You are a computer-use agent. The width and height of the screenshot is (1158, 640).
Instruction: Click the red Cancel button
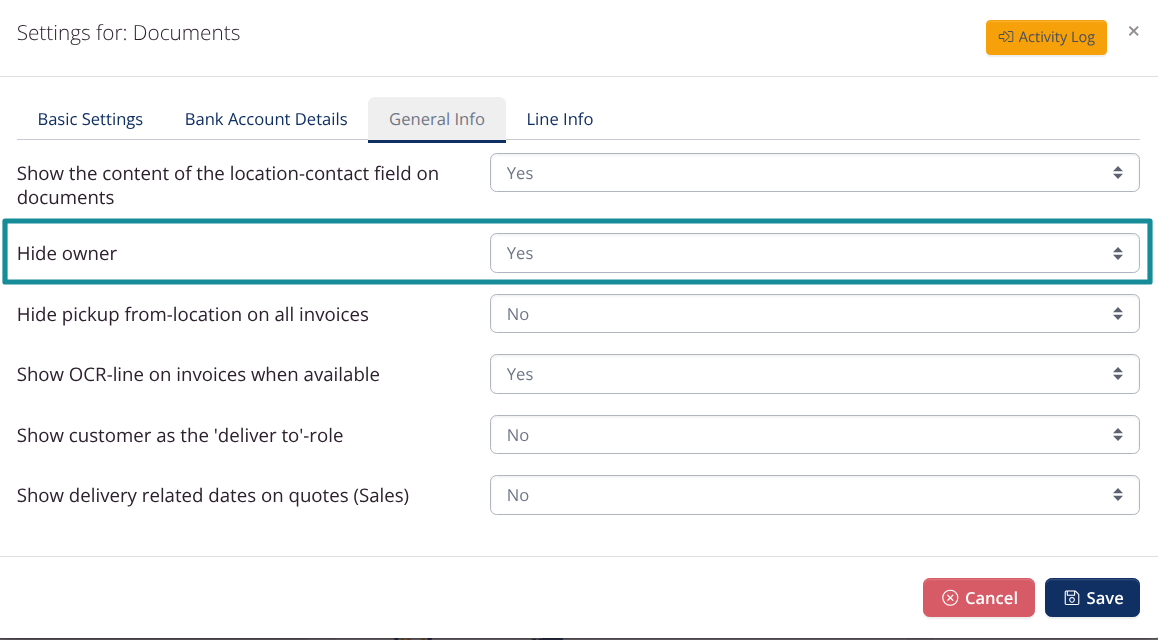(x=979, y=598)
